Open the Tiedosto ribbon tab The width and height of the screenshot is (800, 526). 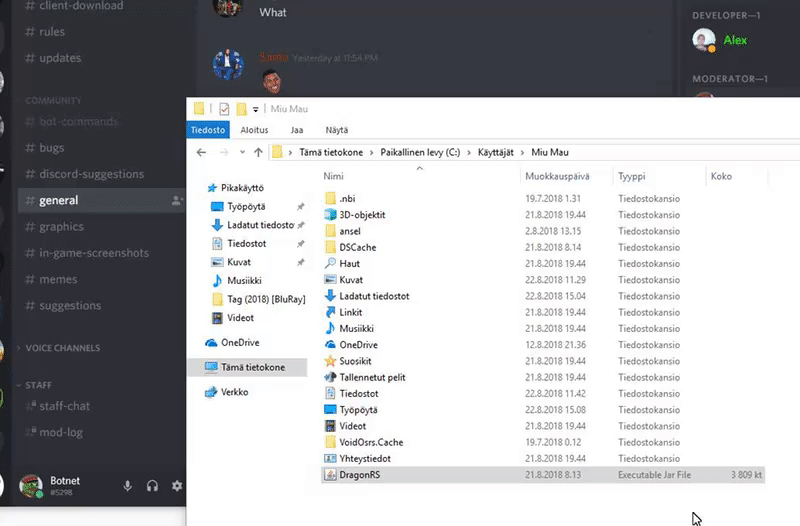coord(208,130)
